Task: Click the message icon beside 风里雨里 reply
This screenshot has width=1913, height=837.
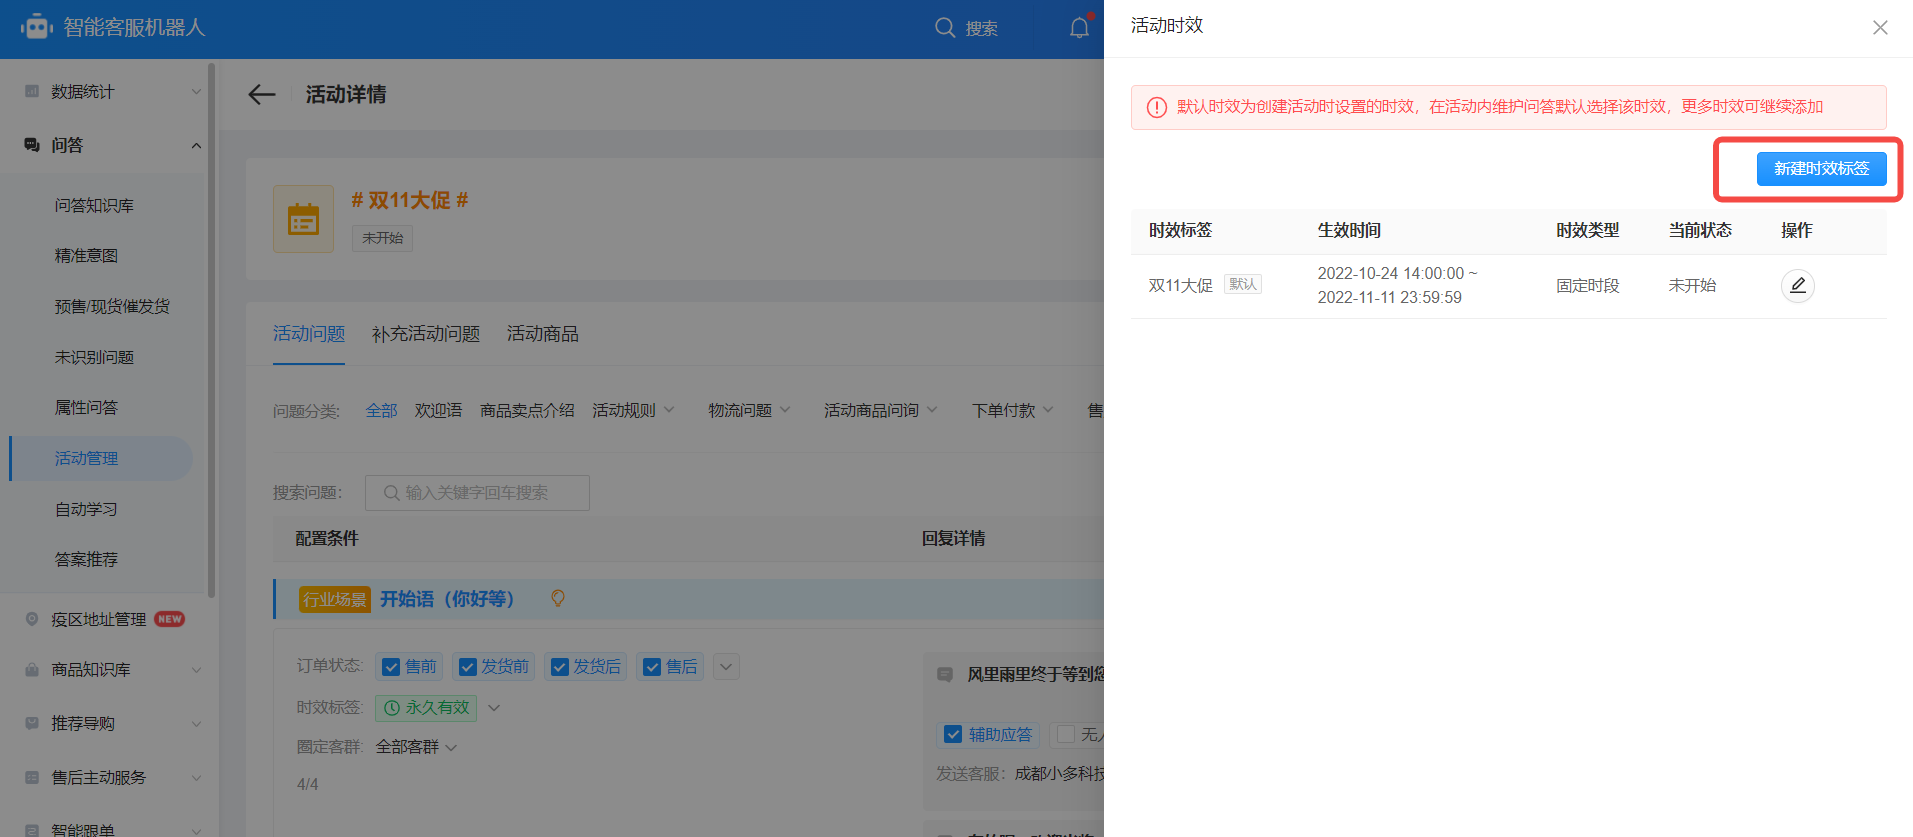Action: click(945, 675)
